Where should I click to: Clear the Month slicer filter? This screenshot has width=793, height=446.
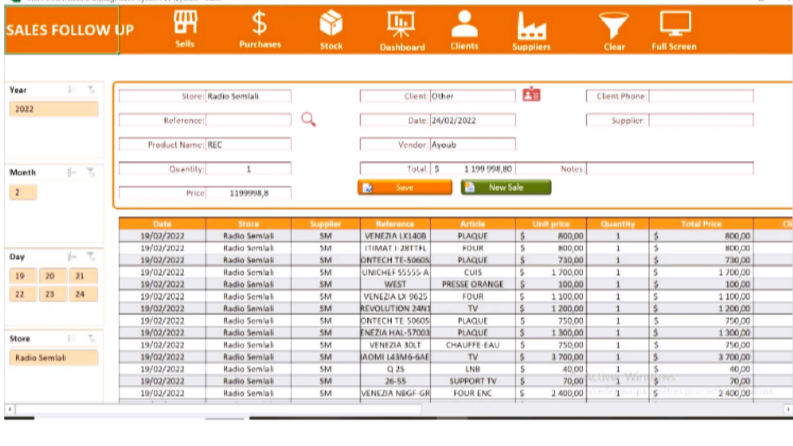(92, 172)
